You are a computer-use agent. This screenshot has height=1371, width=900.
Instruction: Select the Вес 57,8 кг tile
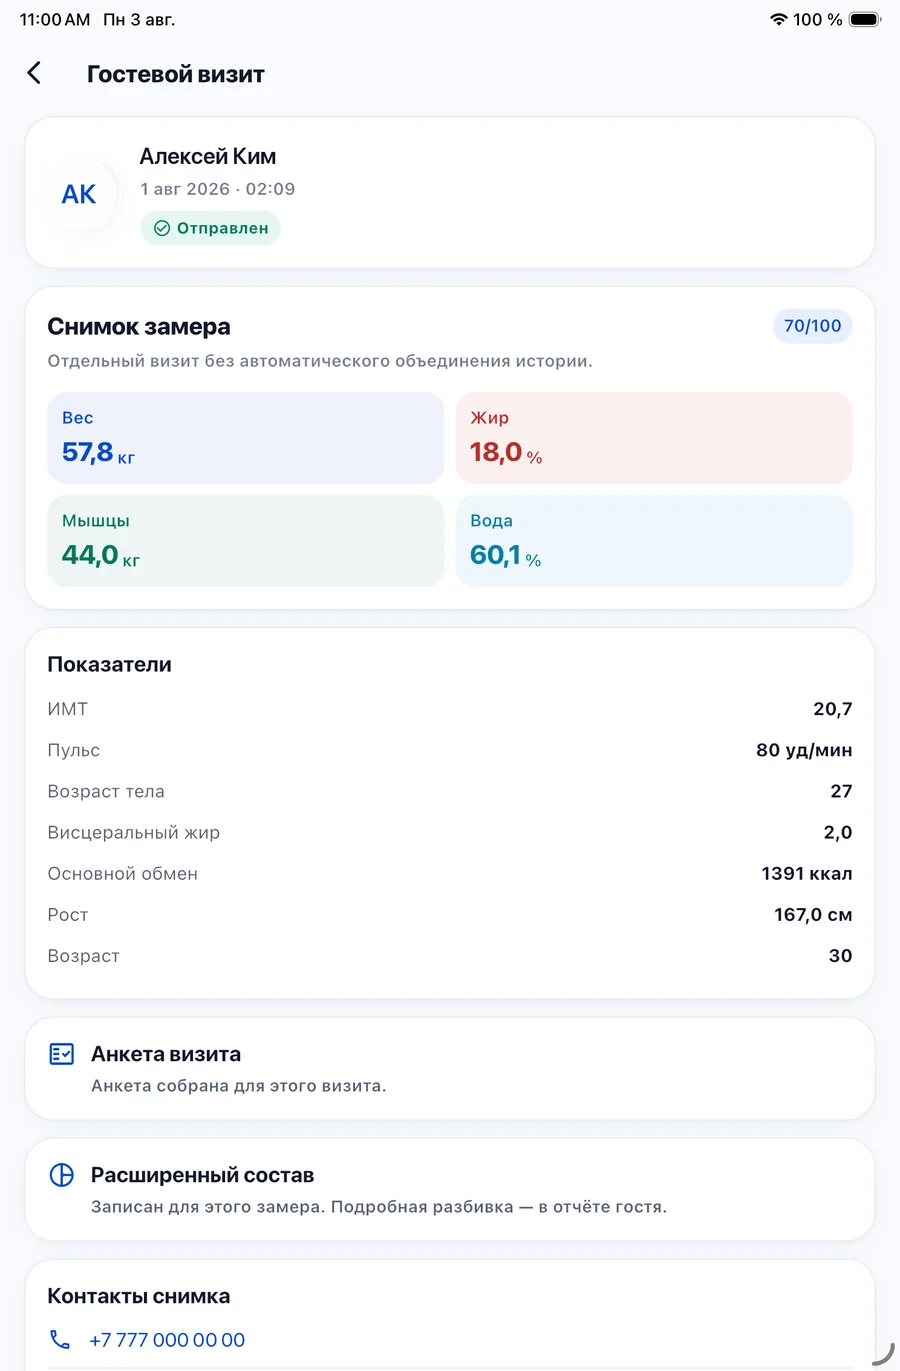coord(245,438)
